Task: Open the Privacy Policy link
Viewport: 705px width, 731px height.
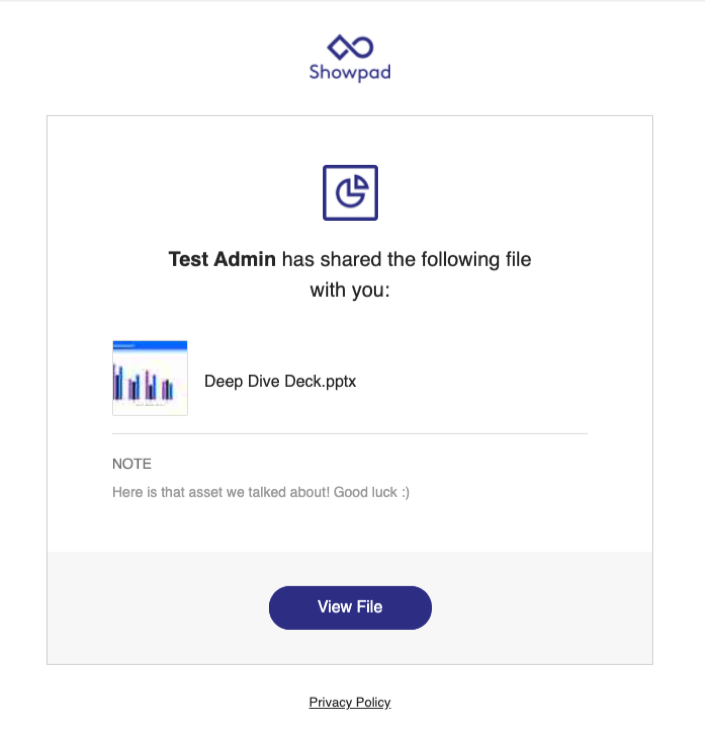Action: point(350,703)
